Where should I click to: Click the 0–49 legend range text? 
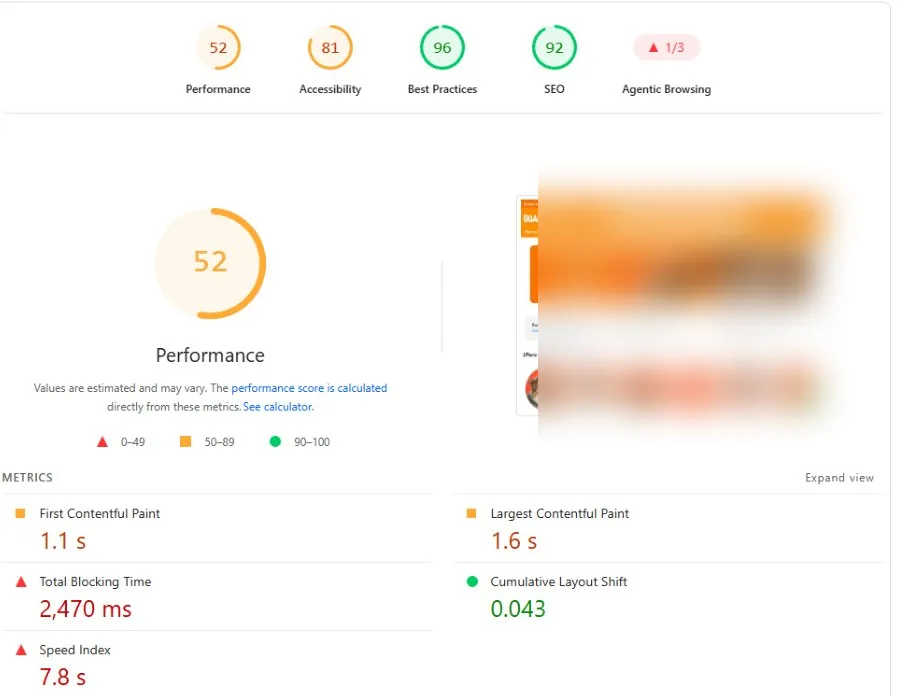click(x=133, y=442)
